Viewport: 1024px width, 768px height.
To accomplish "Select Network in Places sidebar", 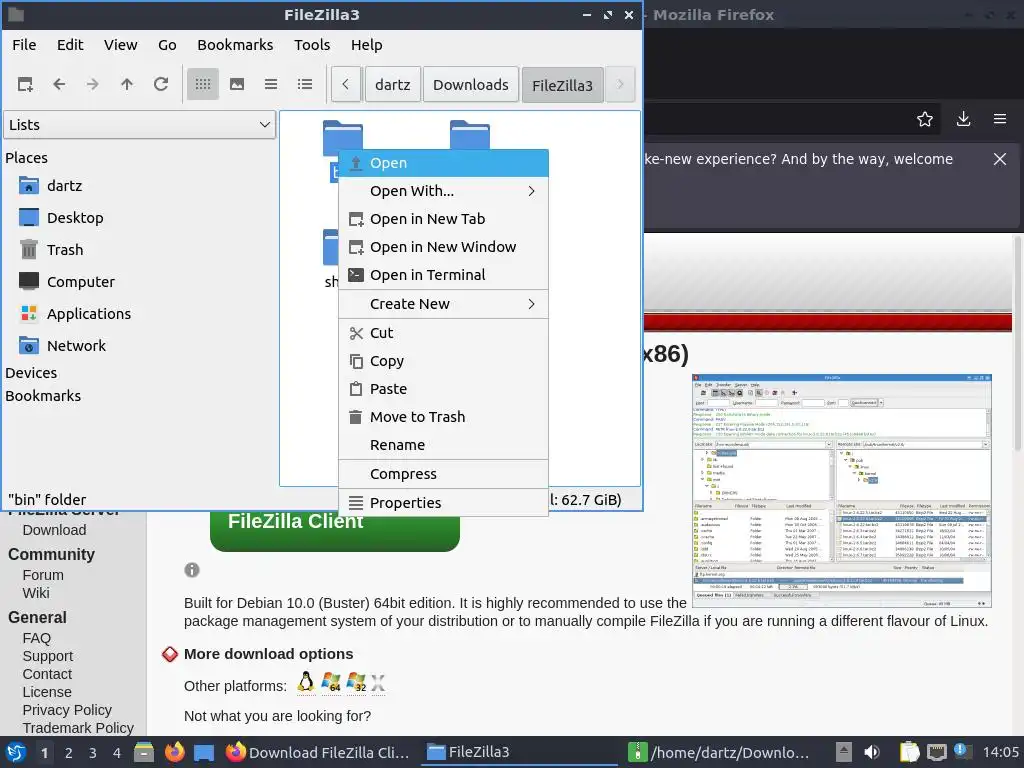I will [63, 346].
